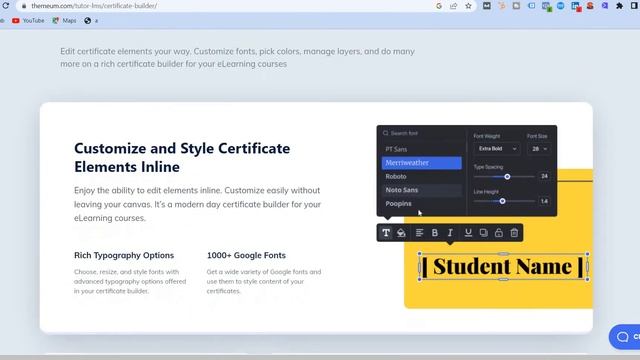This screenshot has width=640, height=360.
Task: Open the chat support bubble
Action: (x=624, y=337)
